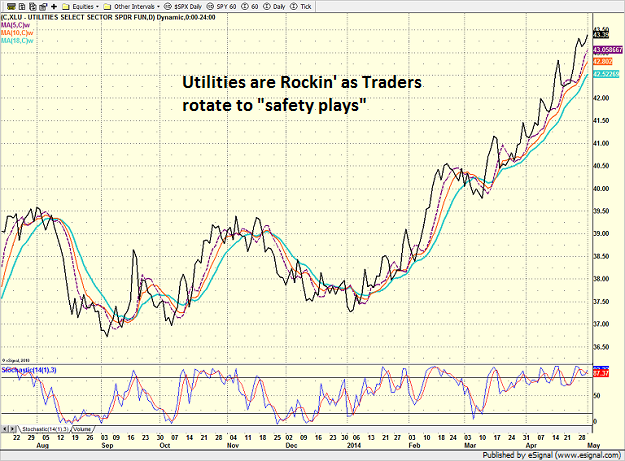This screenshot has height=461, width=625.
Task: Click the single page toolbar icon
Action: point(22,6)
